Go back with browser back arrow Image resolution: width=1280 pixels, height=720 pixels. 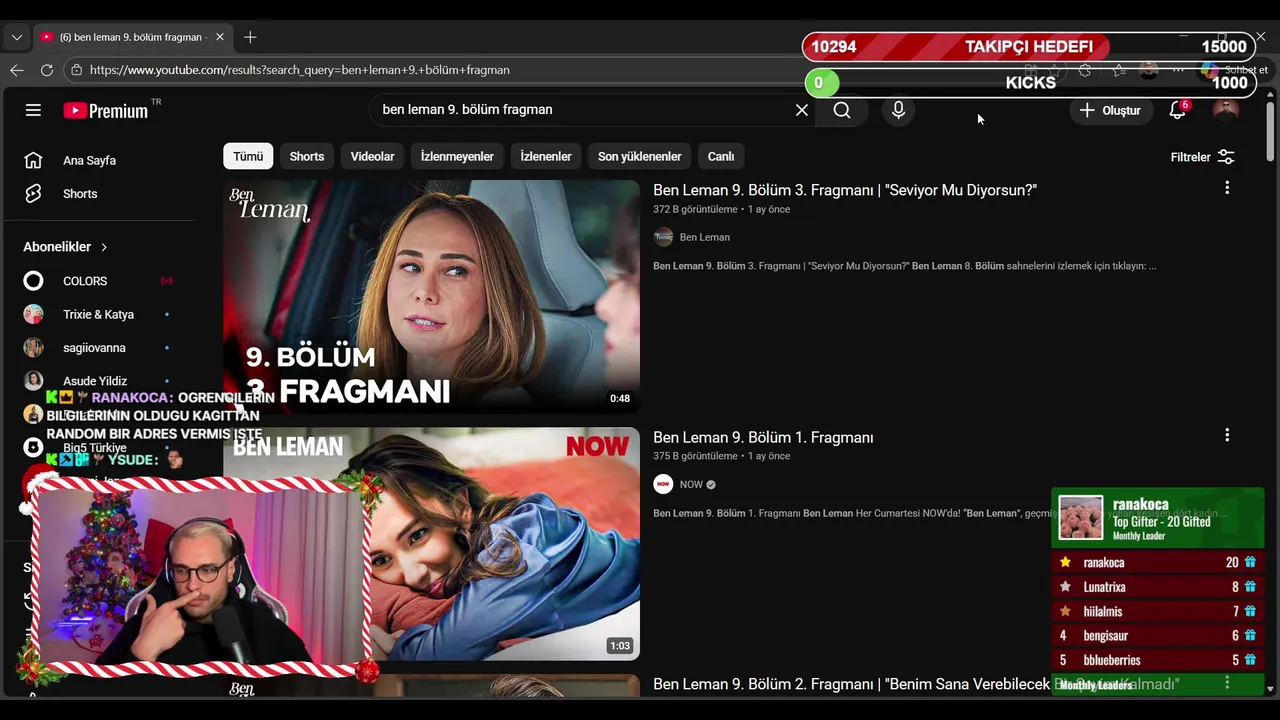[x=17, y=70]
